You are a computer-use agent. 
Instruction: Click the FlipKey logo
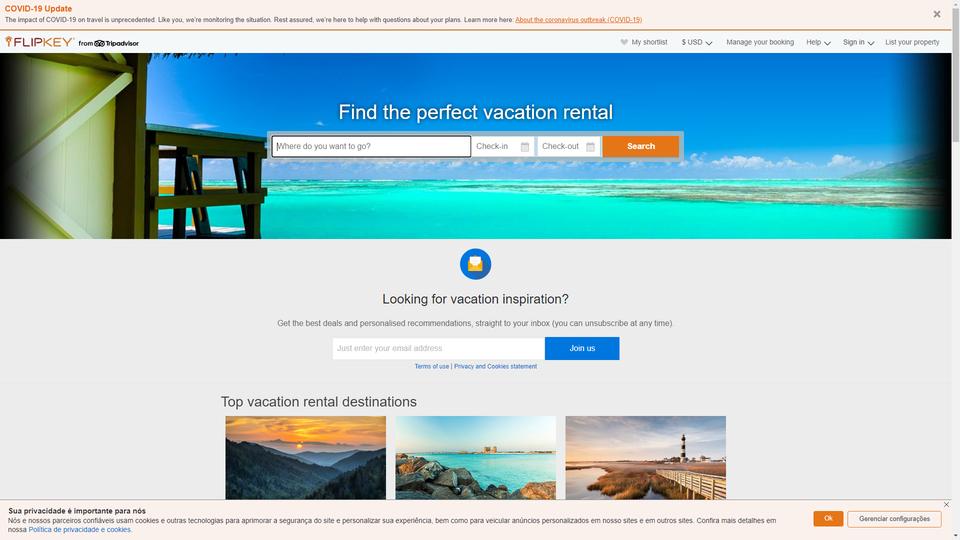point(40,42)
